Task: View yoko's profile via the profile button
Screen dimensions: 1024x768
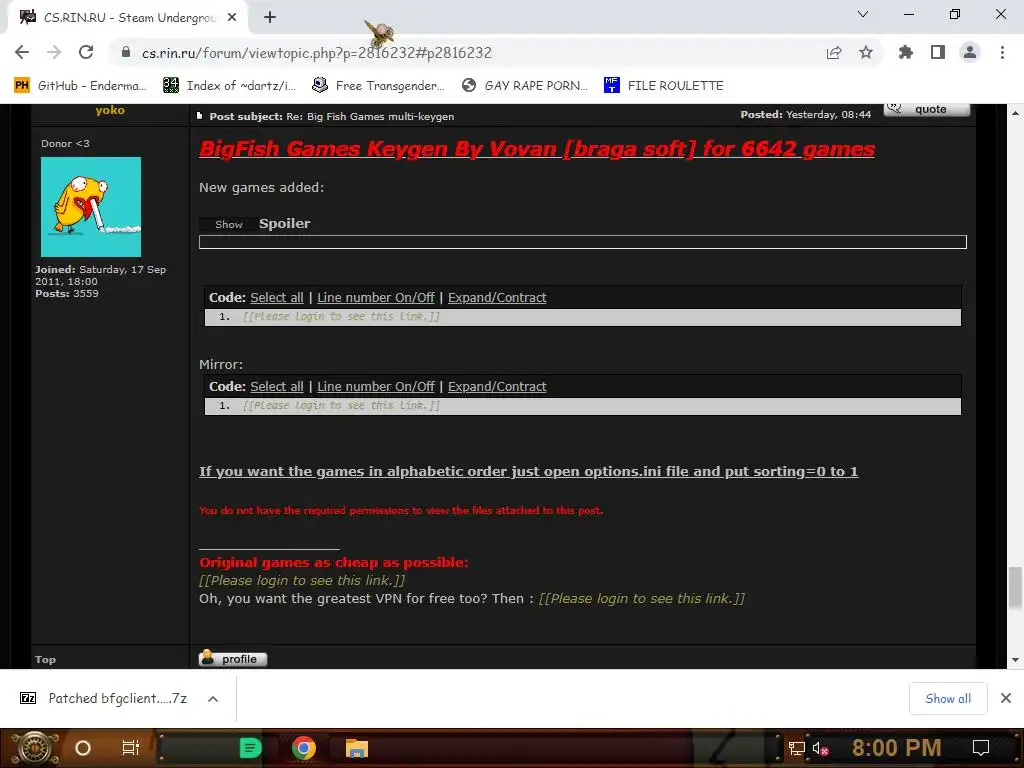Action: [232, 658]
